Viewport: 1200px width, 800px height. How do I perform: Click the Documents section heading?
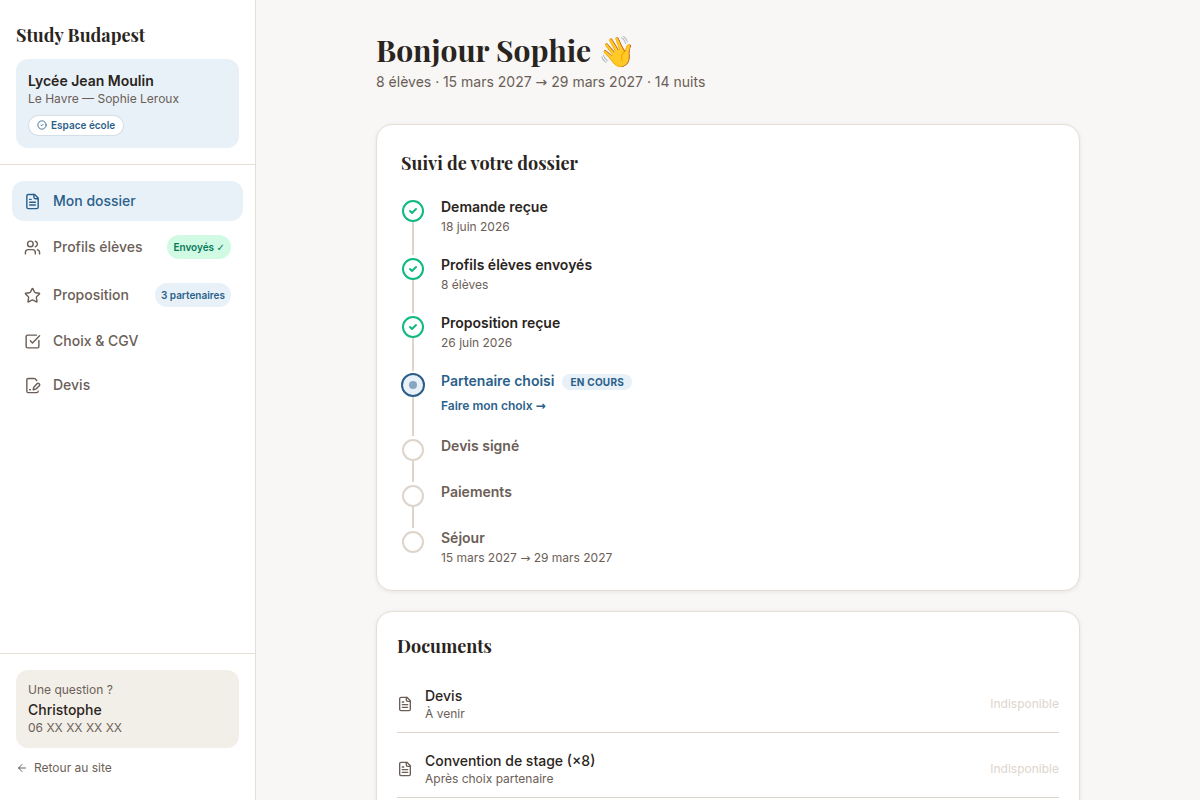pos(444,646)
